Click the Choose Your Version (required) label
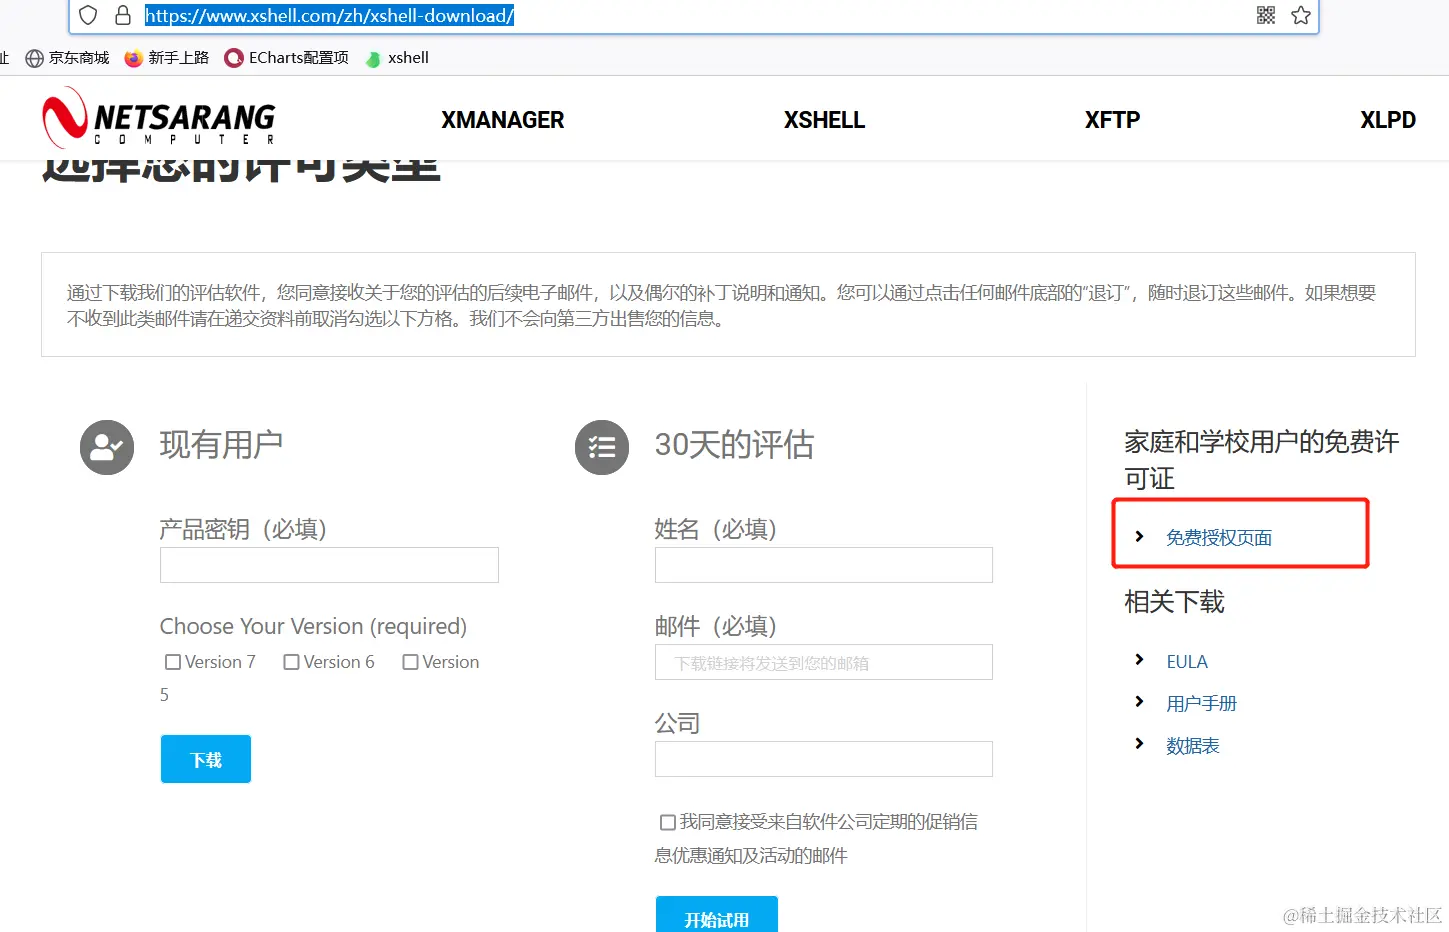1449x932 pixels. 313,627
